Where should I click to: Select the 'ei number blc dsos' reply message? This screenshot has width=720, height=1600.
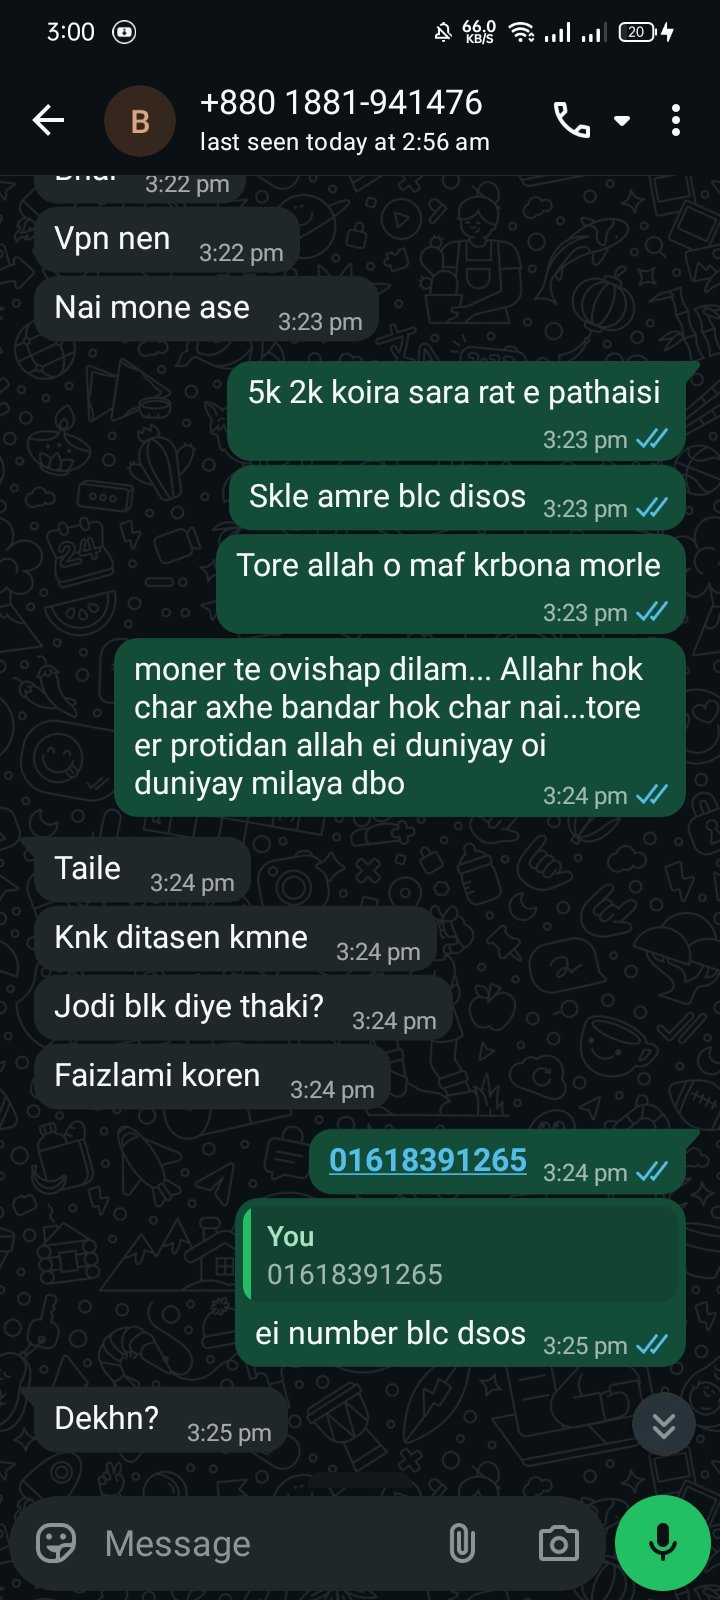(461, 1283)
